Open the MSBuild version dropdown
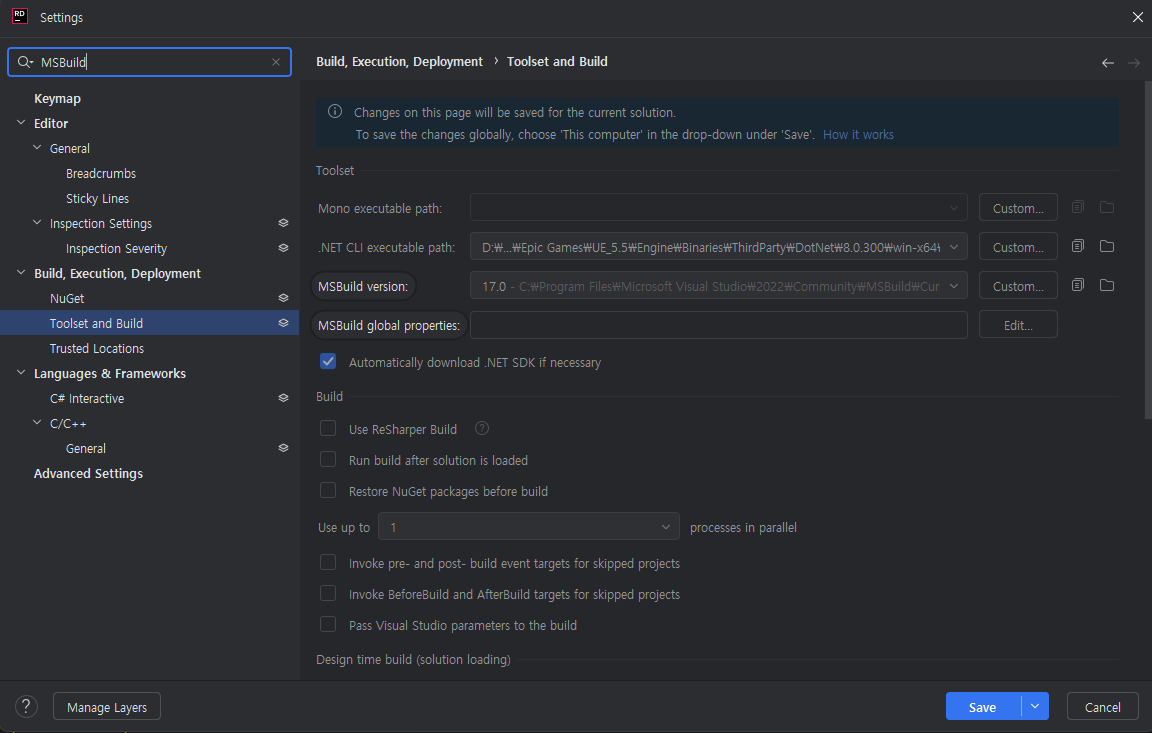Viewport: 1152px width, 733px height. click(x=954, y=286)
